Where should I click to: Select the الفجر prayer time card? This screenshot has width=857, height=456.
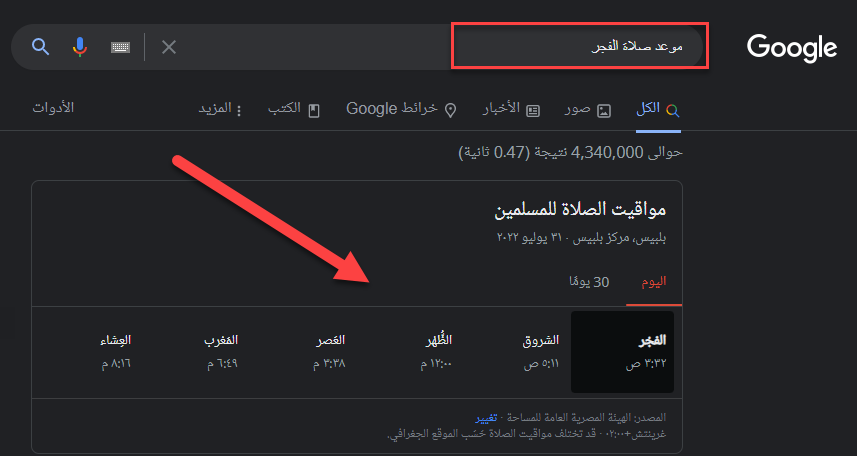click(622, 352)
